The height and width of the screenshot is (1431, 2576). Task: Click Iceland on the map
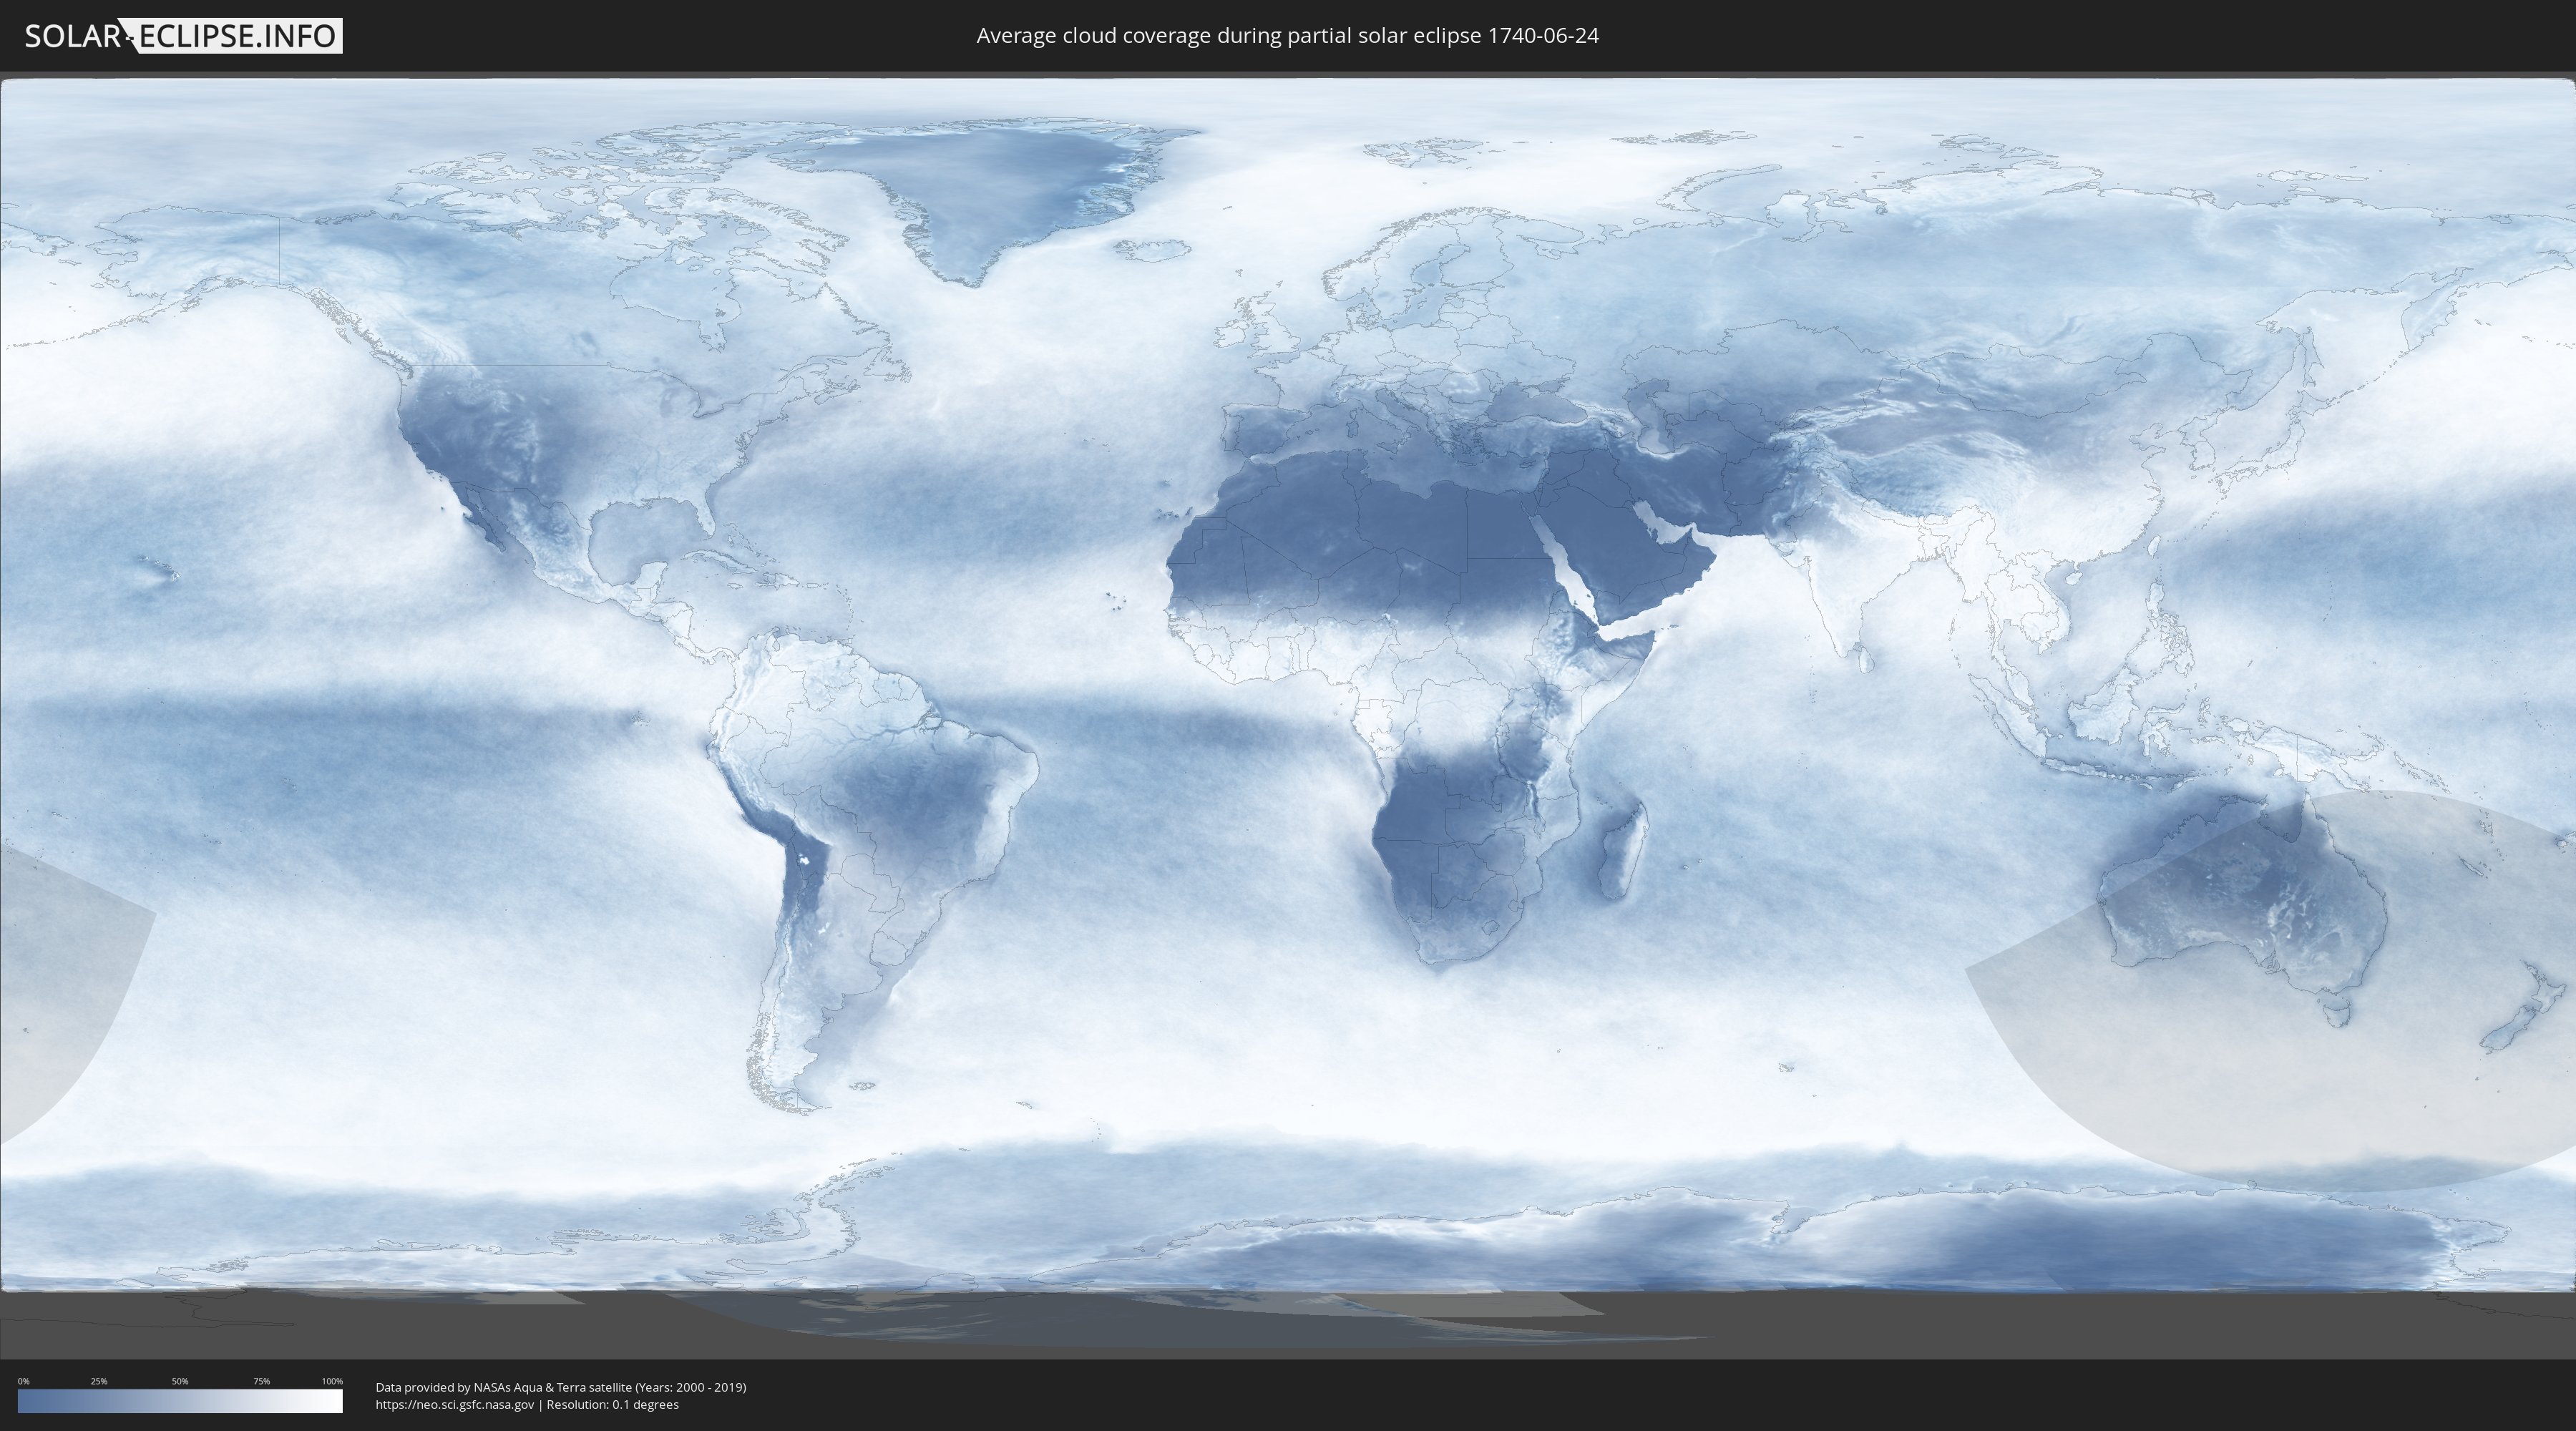click(x=1151, y=249)
